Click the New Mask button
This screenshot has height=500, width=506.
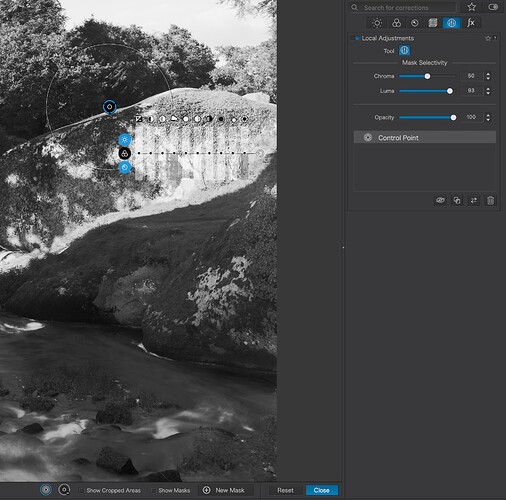(x=224, y=490)
